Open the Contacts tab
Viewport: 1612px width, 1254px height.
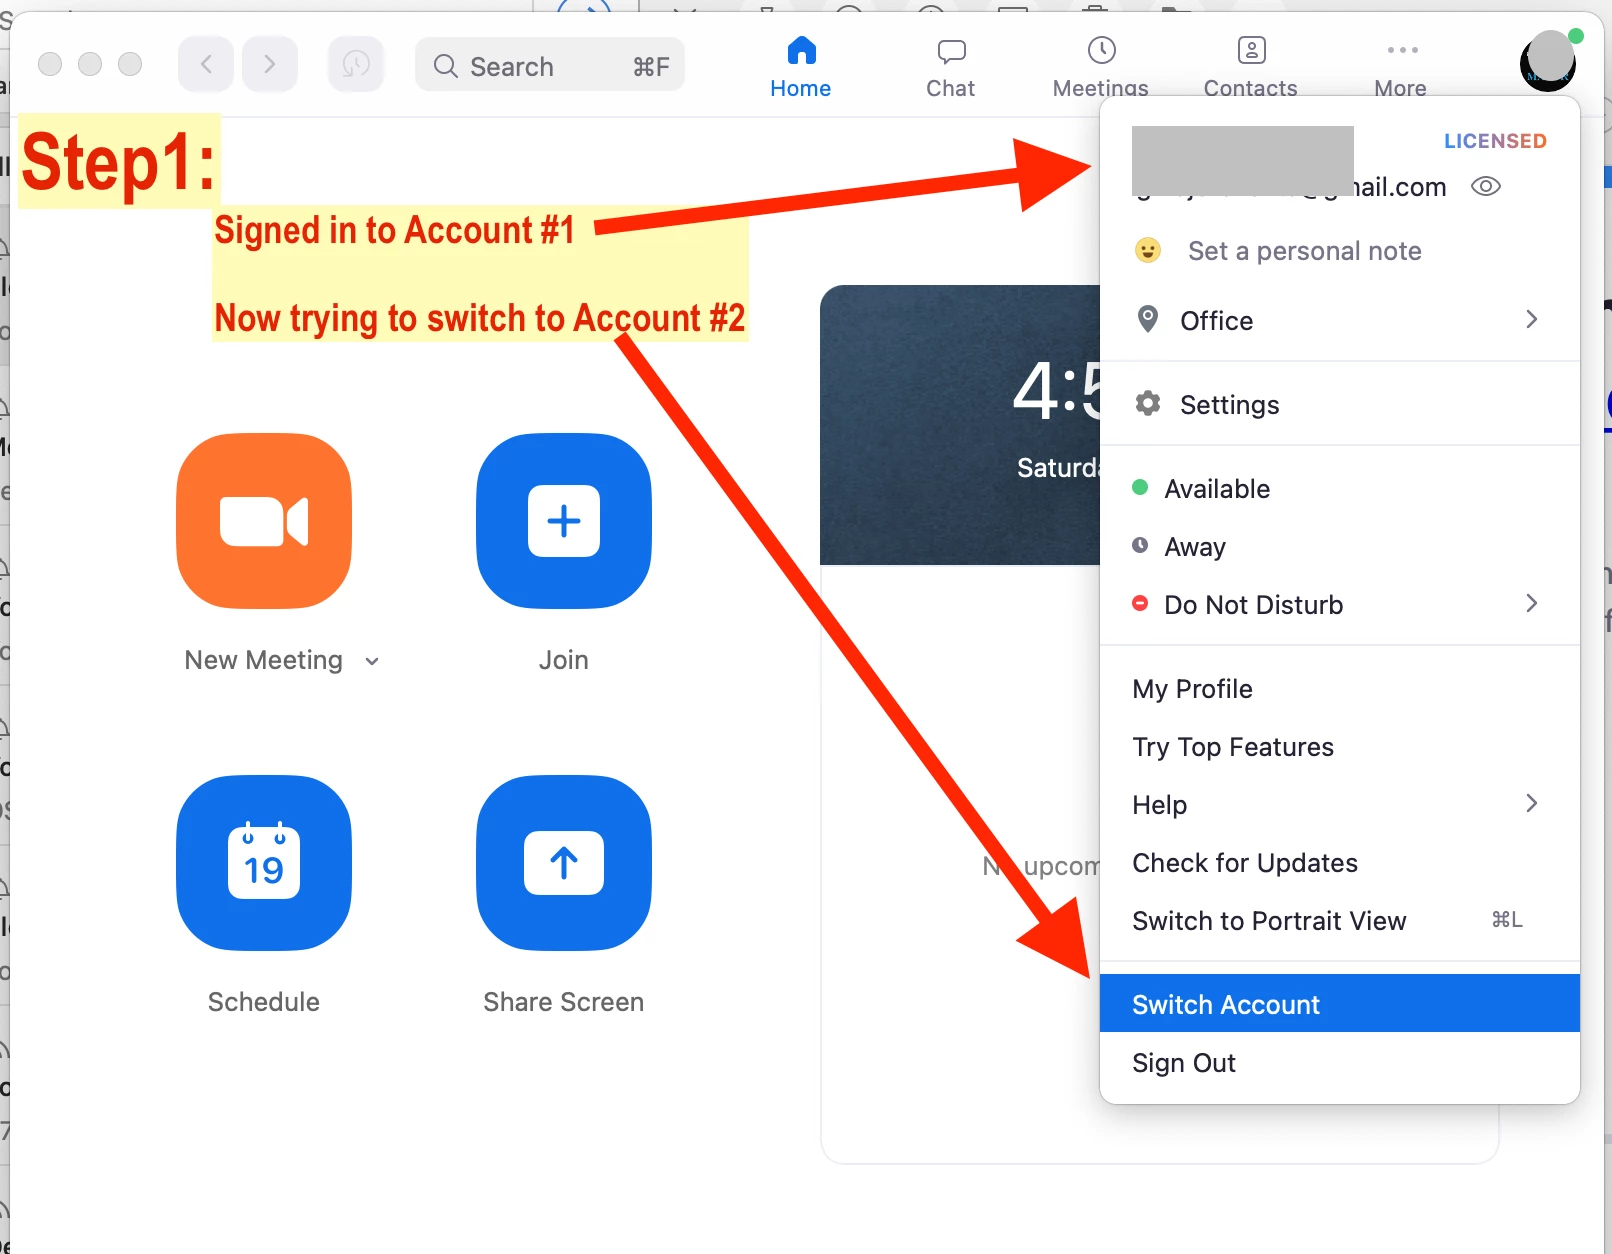tap(1251, 67)
